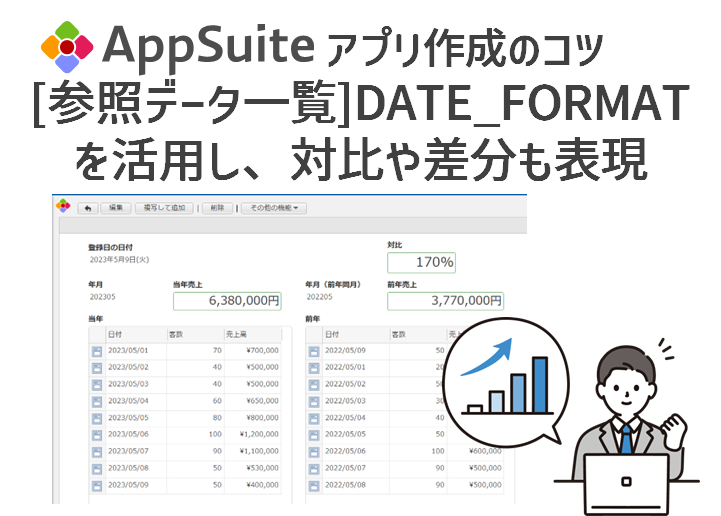Click the 前年売上 3,770,000円 field
Image resolution: width=721 pixels, height=516 pixels.
point(445,301)
